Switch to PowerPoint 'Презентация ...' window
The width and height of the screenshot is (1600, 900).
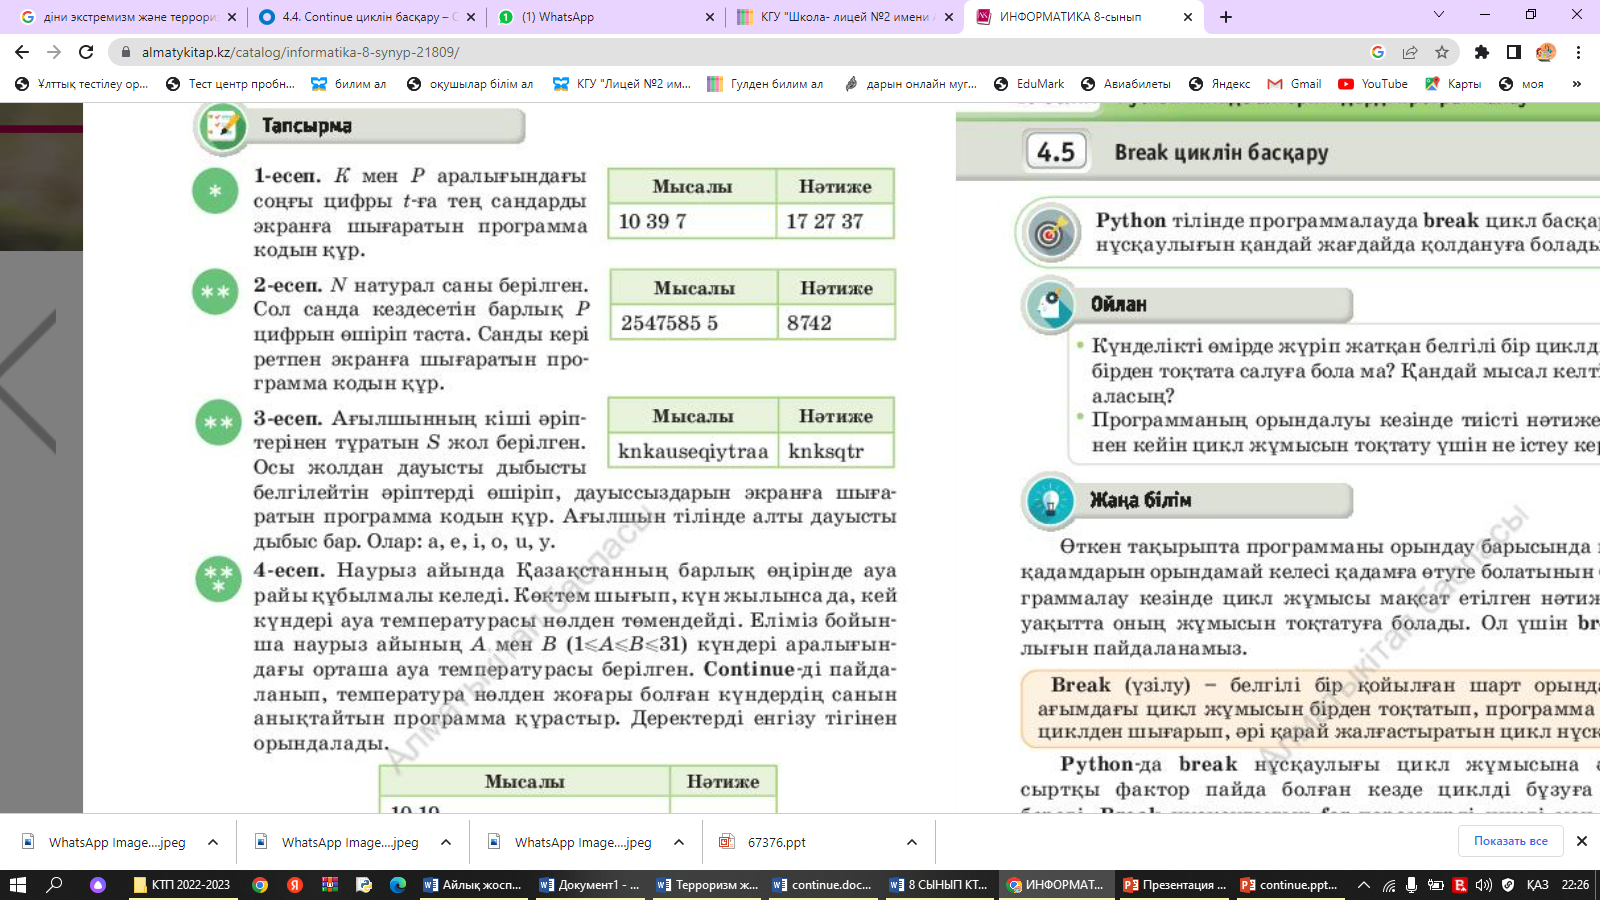tap(1174, 885)
